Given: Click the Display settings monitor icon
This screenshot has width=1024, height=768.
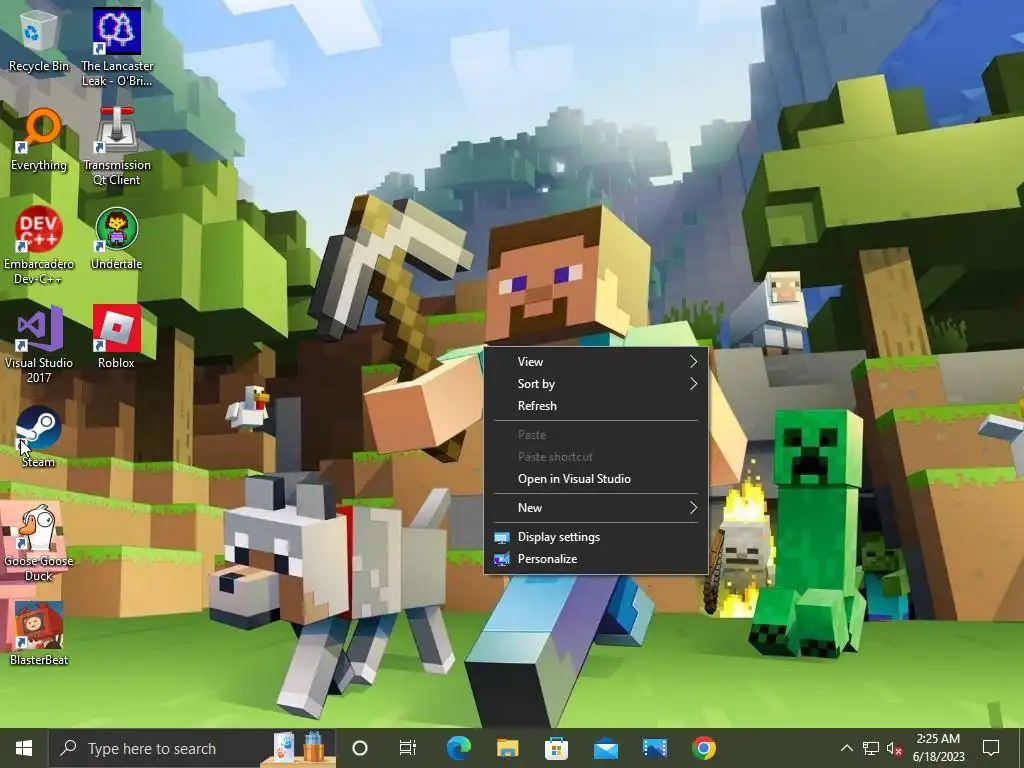Looking at the screenshot, I should coord(502,537).
